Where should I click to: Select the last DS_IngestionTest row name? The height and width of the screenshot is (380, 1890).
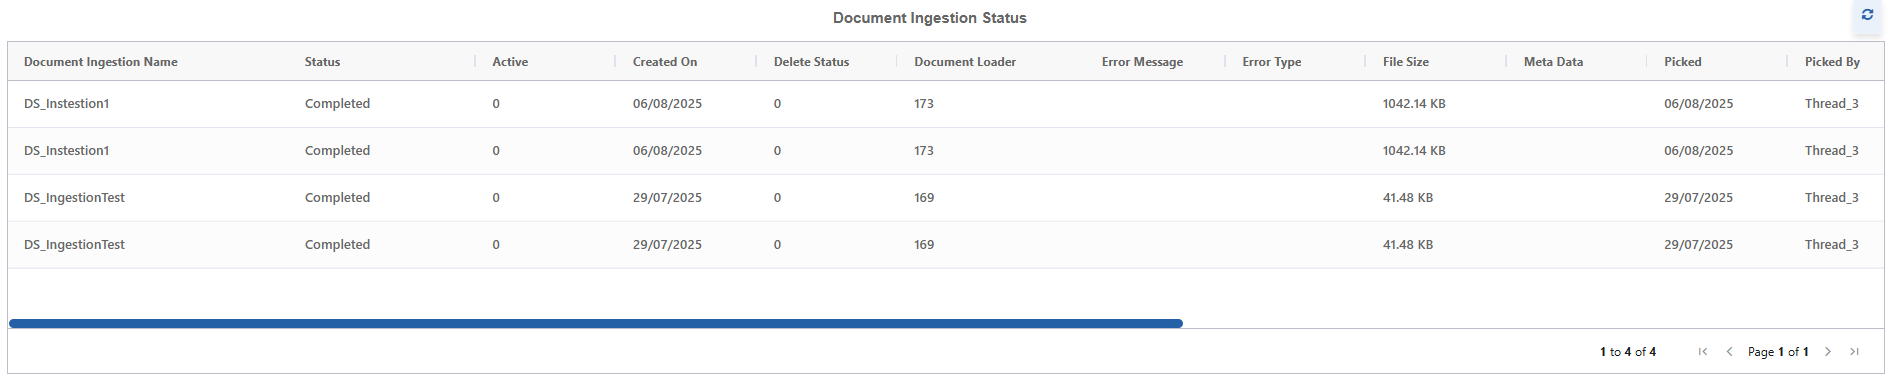point(74,245)
